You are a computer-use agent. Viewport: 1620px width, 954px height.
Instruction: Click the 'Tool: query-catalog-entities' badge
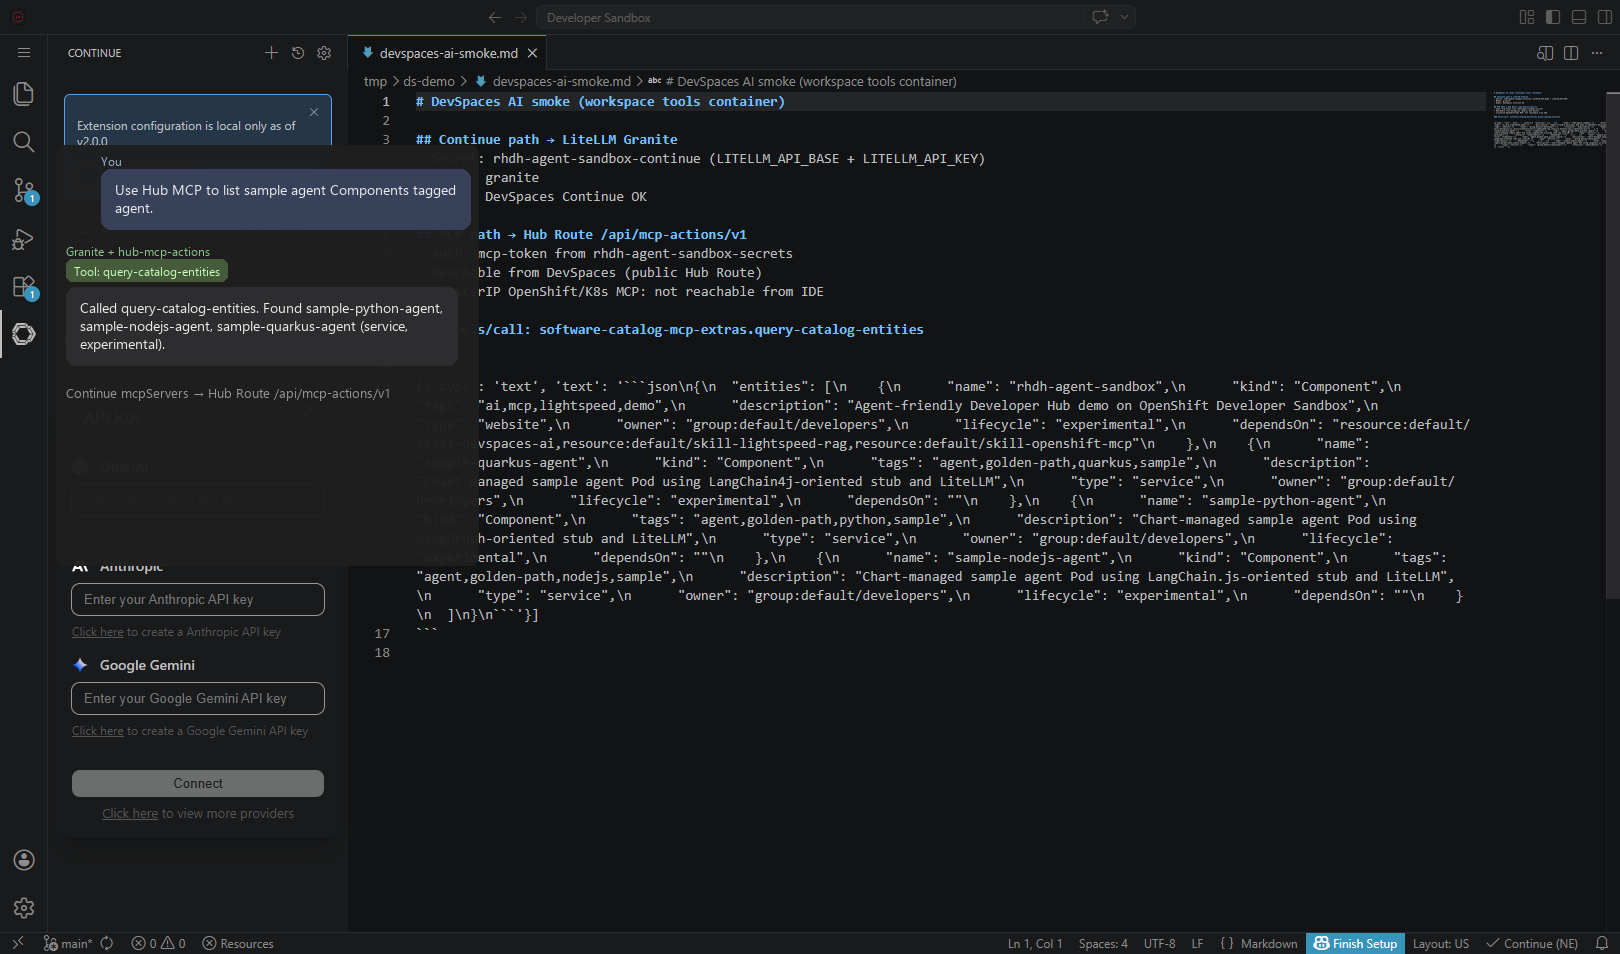pyautogui.click(x=147, y=271)
